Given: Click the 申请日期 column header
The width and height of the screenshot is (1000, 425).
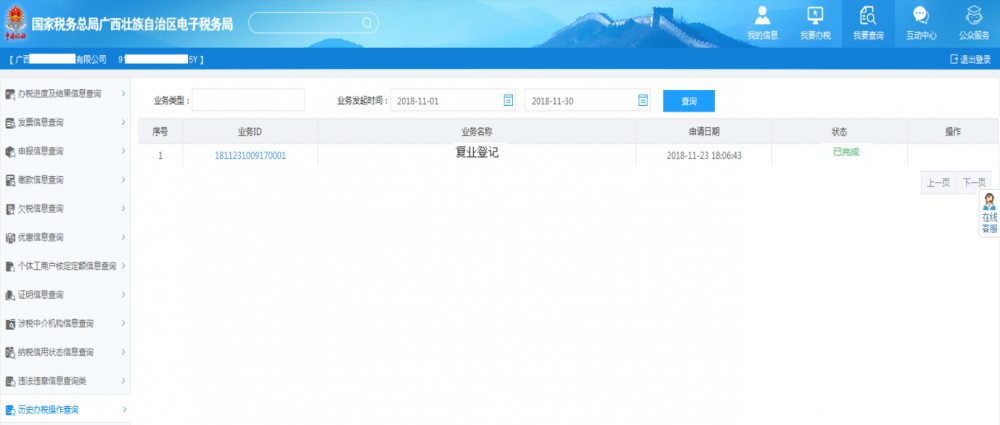Looking at the screenshot, I should pyautogui.click(x=704, y=131).
